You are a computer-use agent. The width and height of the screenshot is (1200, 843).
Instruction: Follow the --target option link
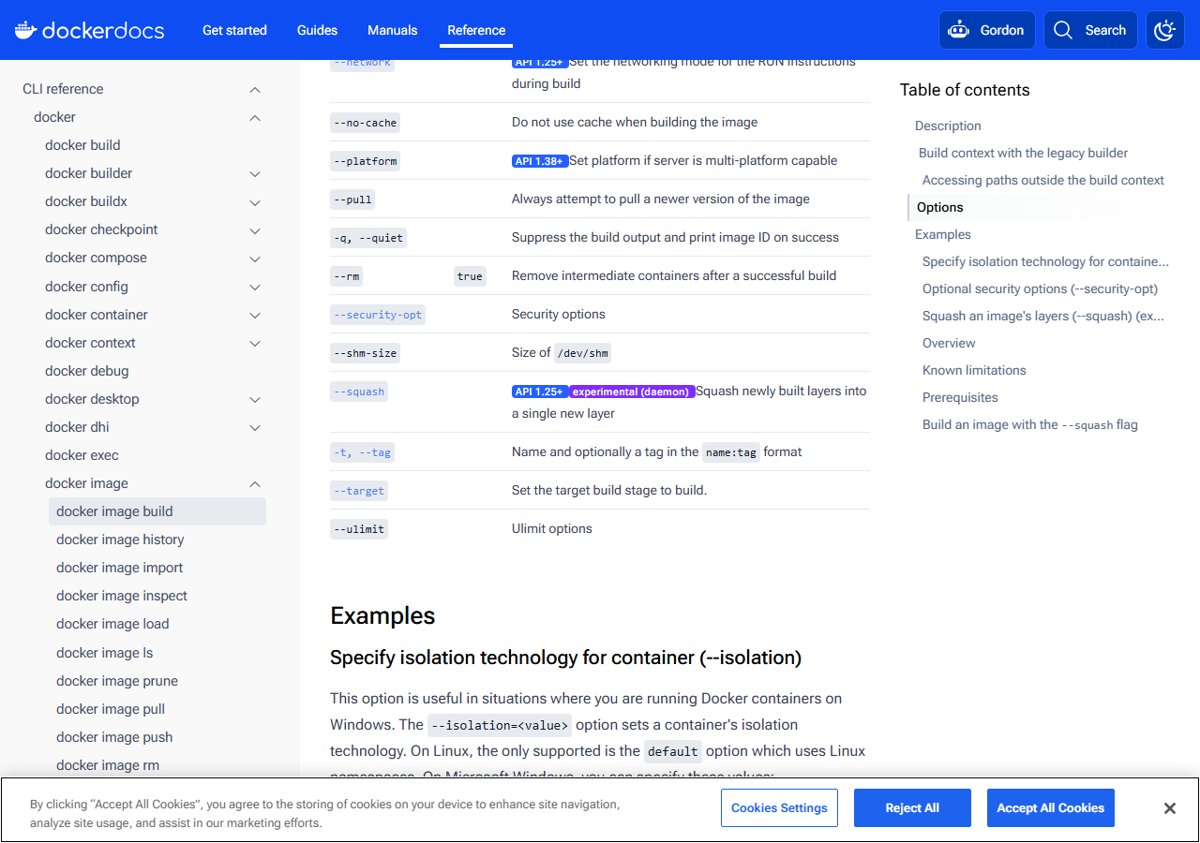359,490
